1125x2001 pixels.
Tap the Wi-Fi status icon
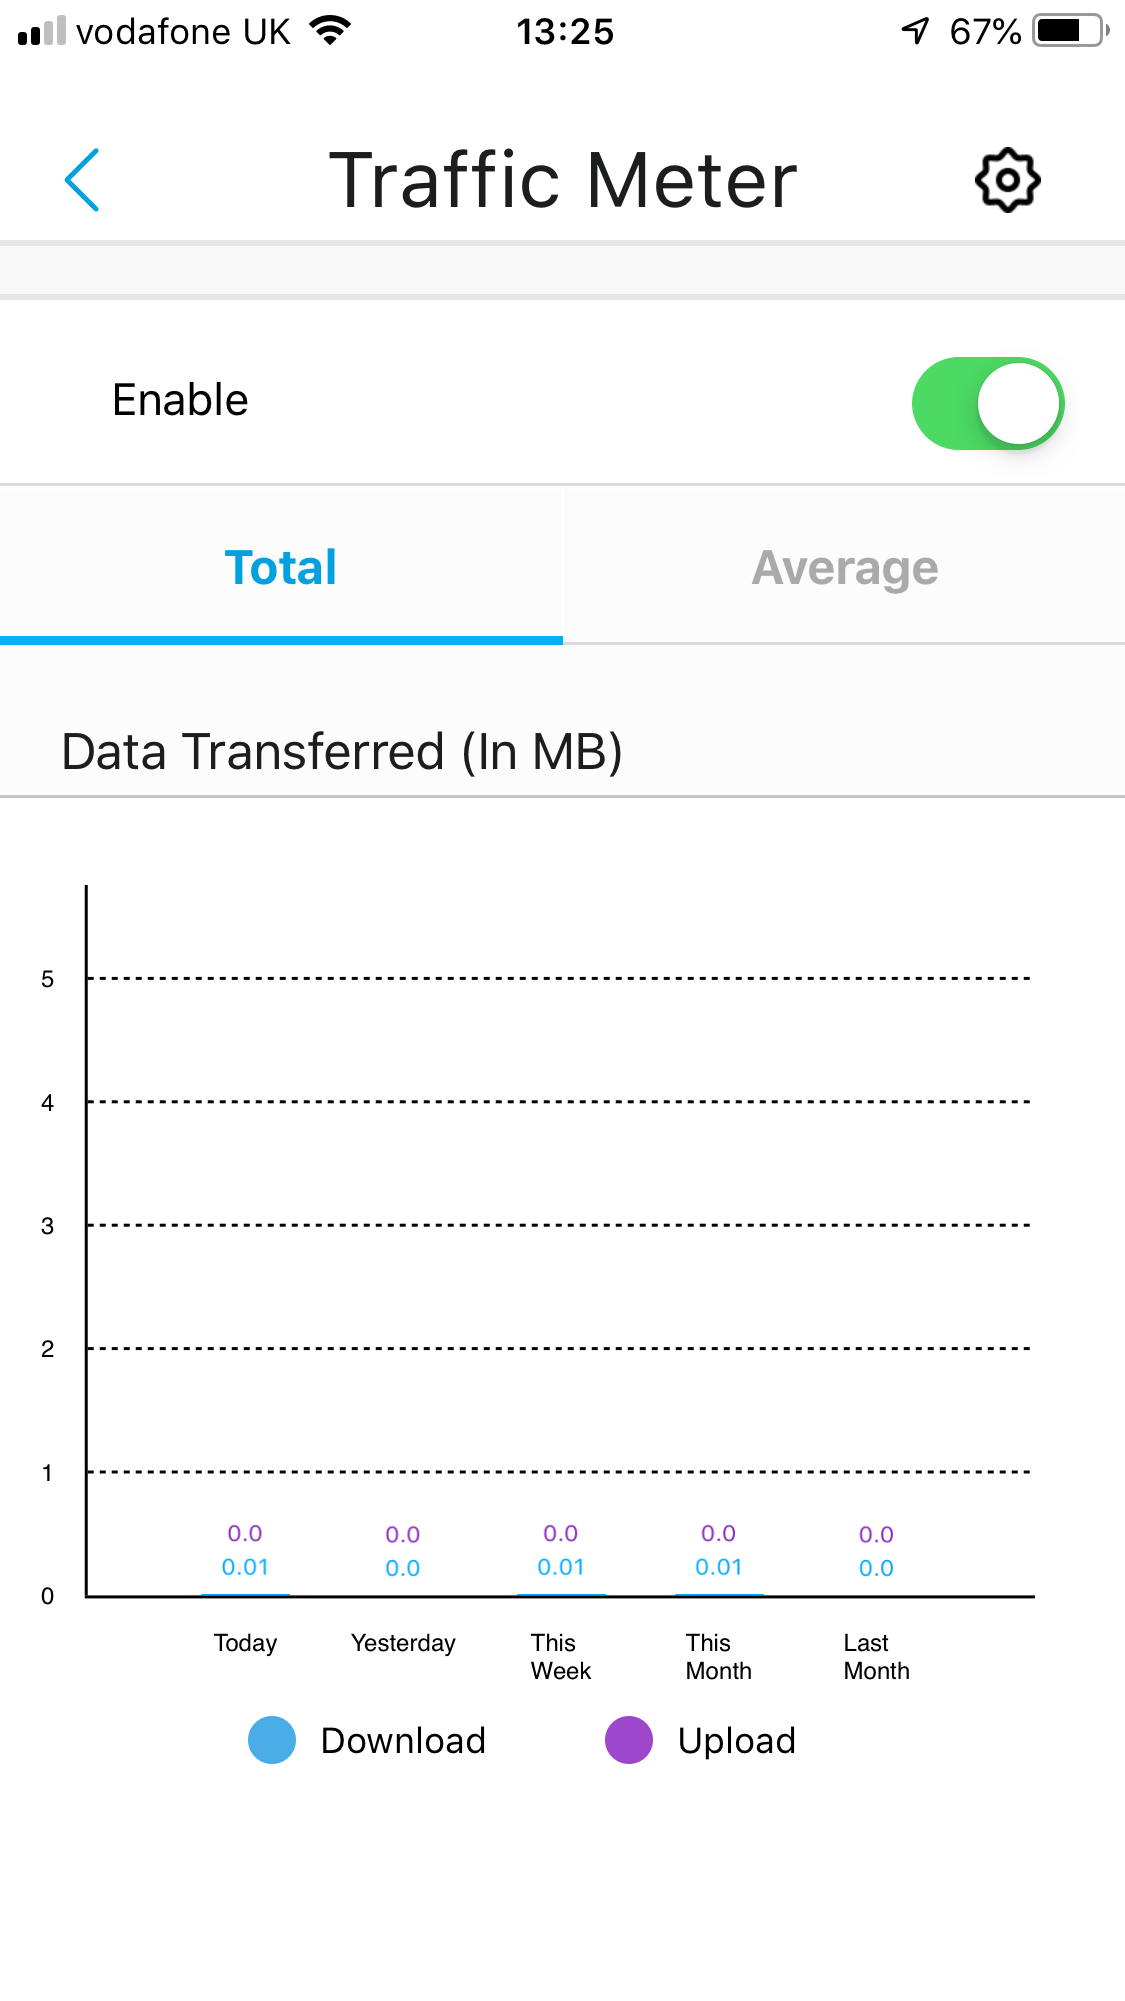click(x=330, y=30)
